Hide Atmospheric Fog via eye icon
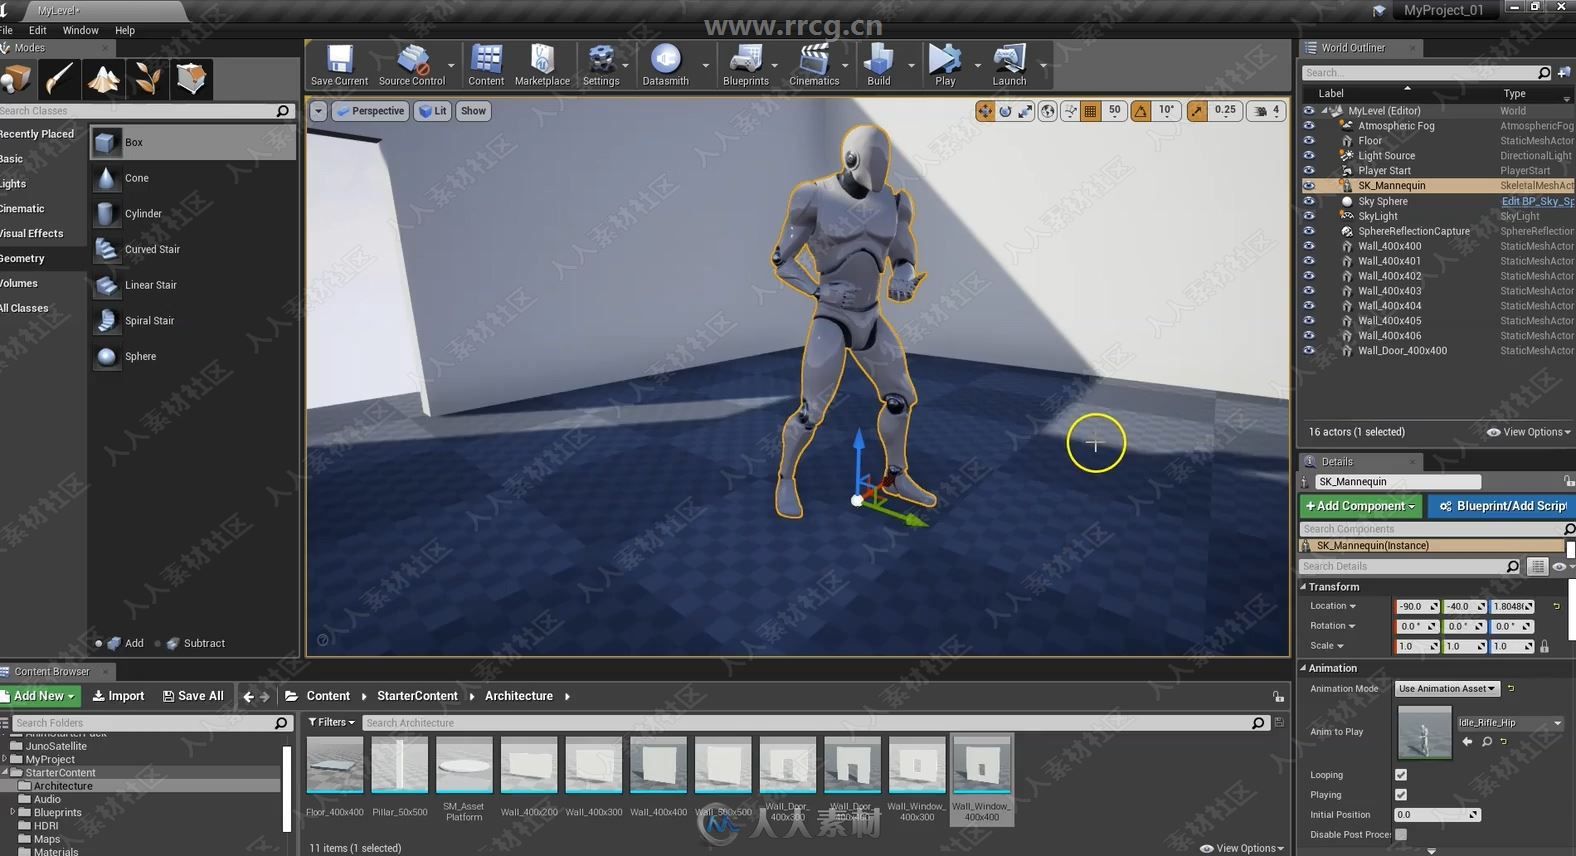Image resolution: width=1576 pixels, height=856 pixels. coord(1309,126)
